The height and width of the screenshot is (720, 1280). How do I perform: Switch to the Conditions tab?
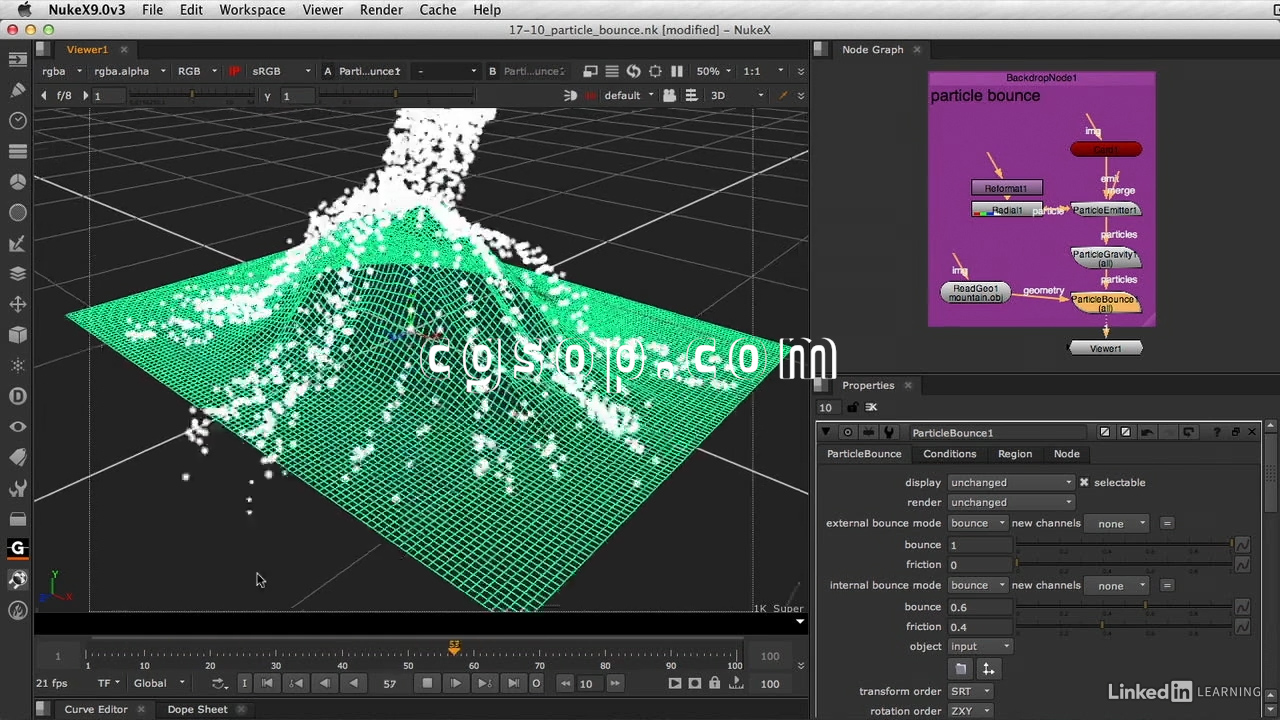tap(949, 454)
